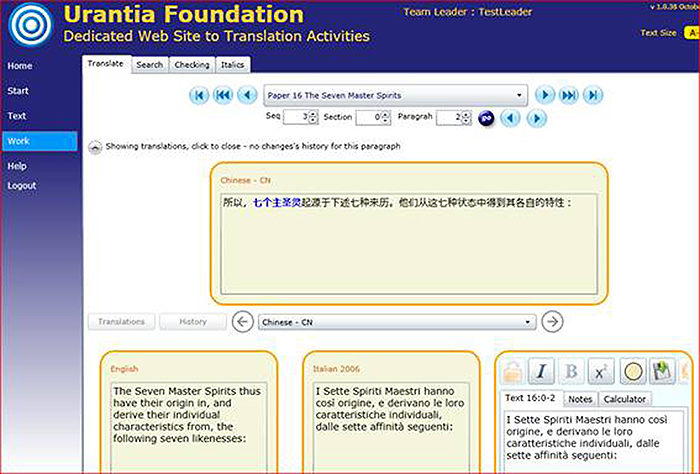Screen dimensions: 700x474
Task: Click Logout in the sidebar
Action: [22, 186]
